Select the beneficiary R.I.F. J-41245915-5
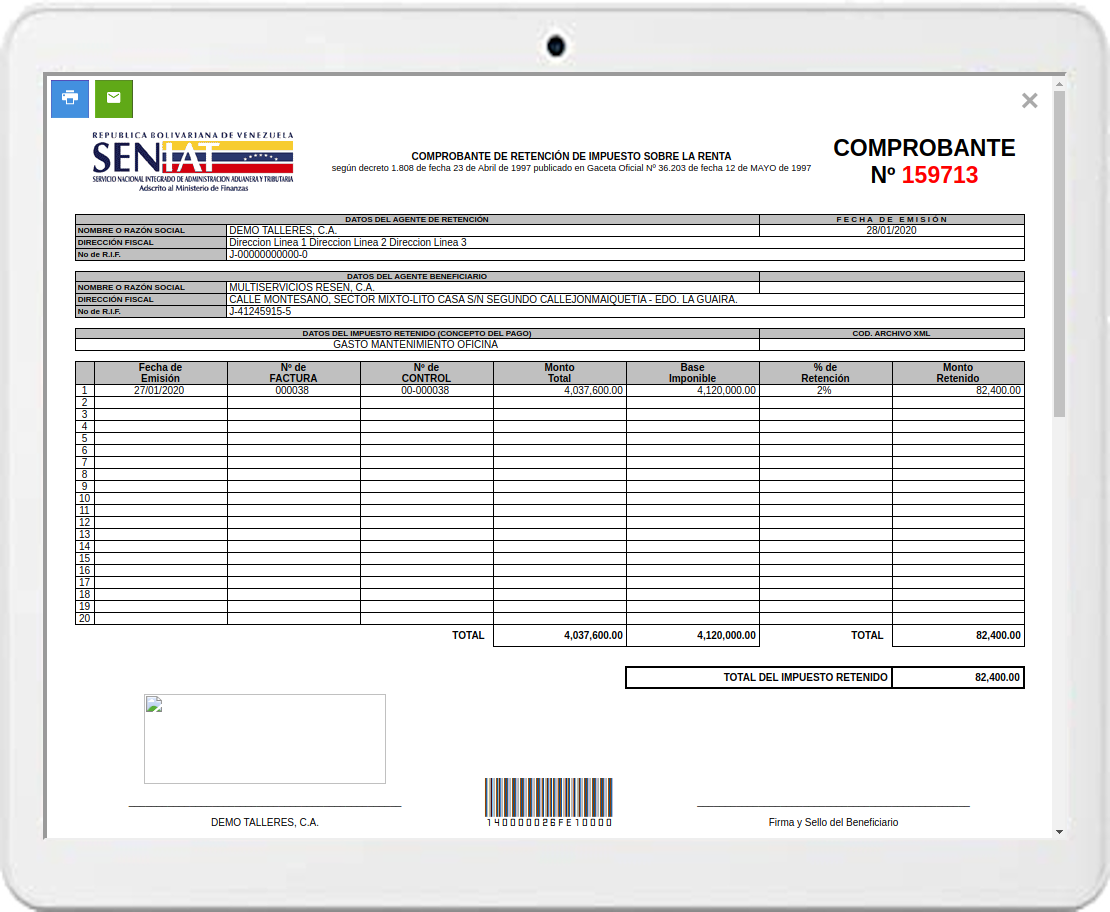1110x912 pixels. pyautogui.click(x=260, y=312)
